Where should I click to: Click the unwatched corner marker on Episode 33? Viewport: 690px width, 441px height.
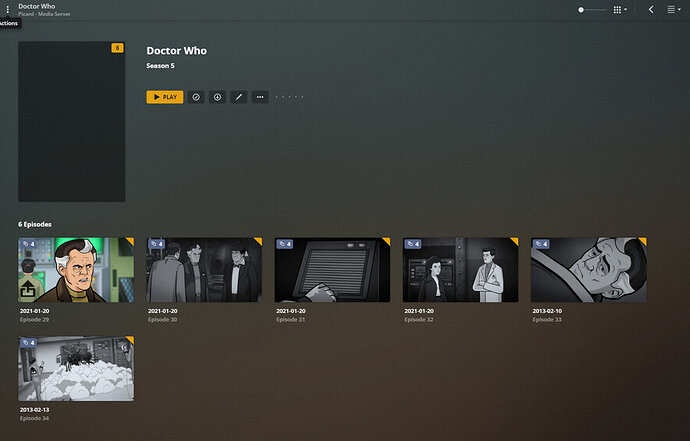point(643,241)
